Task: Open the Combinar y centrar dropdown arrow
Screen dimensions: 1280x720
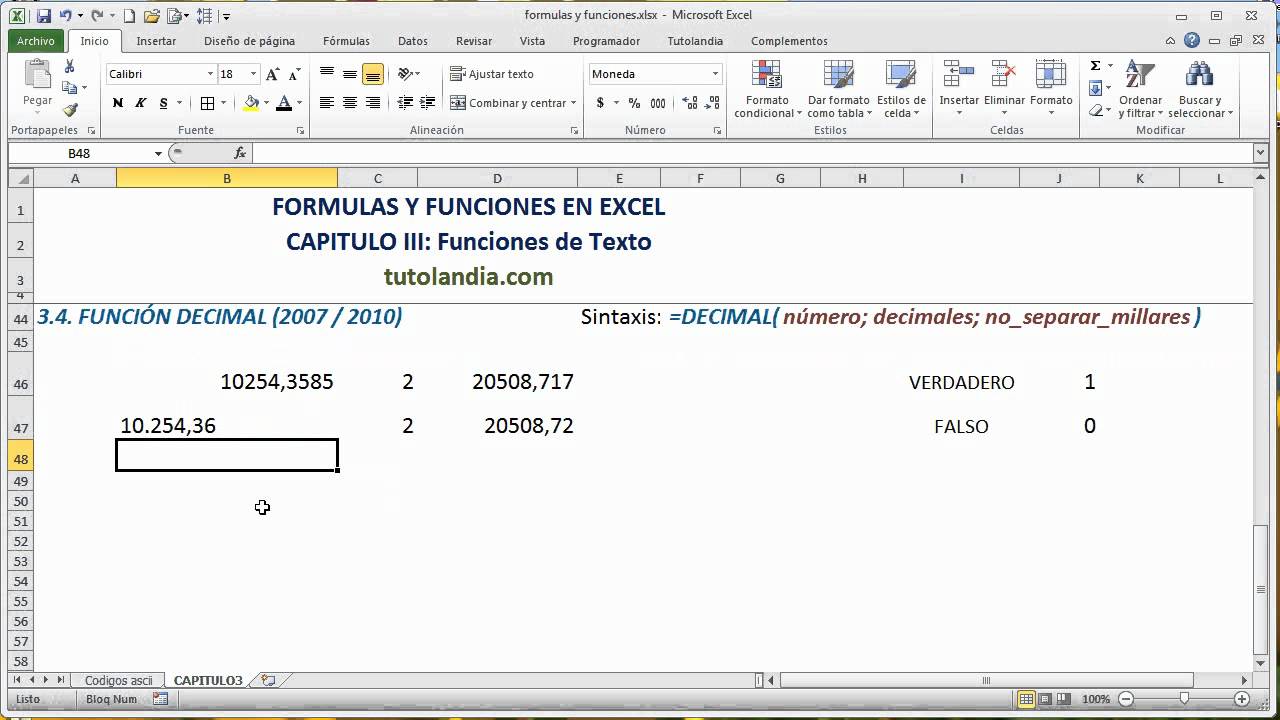Action: coord(574,103)
